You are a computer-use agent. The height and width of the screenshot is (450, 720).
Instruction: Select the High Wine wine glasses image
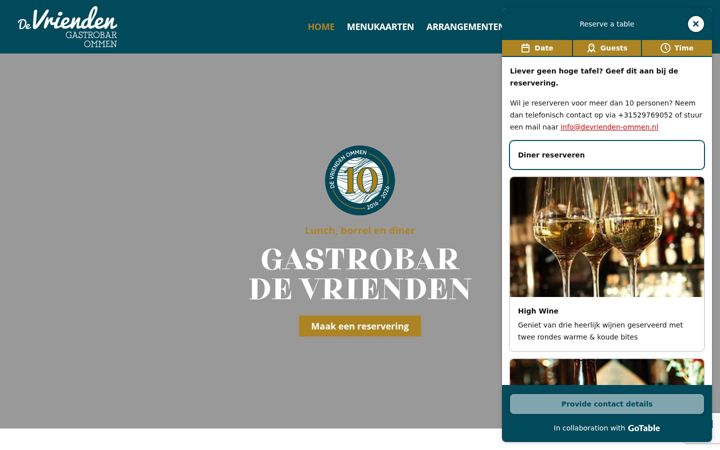pyautogui.click(x=607, y=237)
